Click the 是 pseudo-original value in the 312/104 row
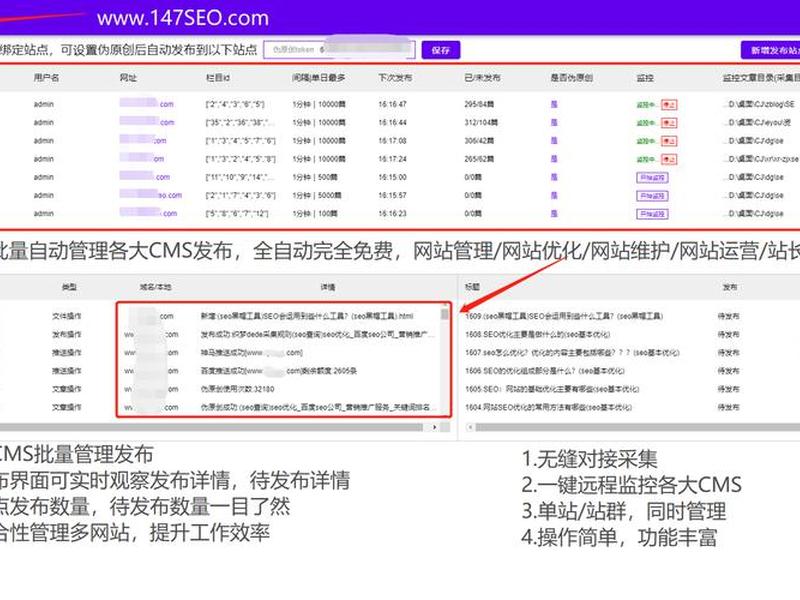Viewport: 800px width, 600px height. [554, 122]
